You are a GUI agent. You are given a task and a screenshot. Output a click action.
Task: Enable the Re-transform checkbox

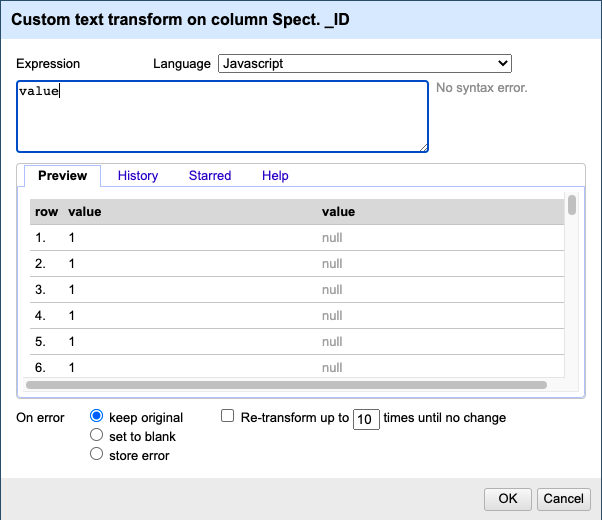pos(228,416)
